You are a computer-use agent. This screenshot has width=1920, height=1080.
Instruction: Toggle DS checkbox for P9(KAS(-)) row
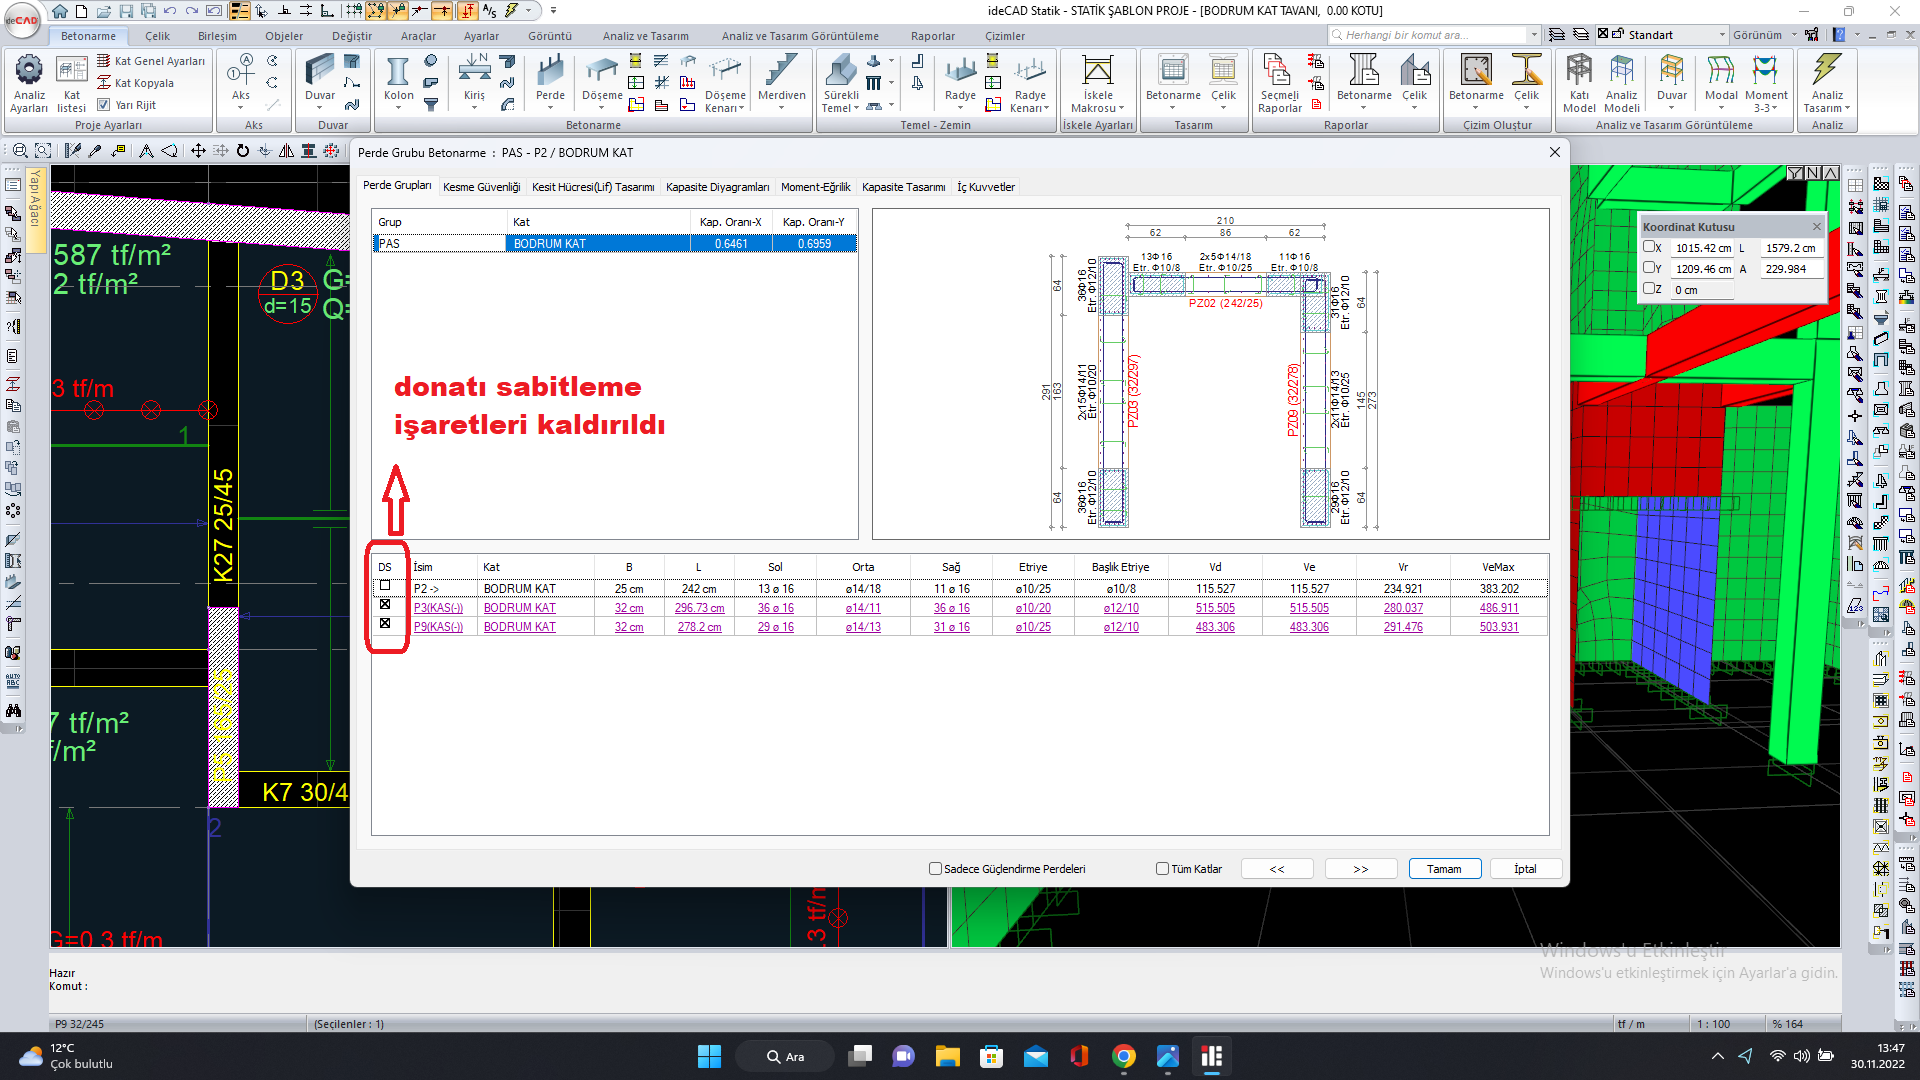(x=385, y=624)
